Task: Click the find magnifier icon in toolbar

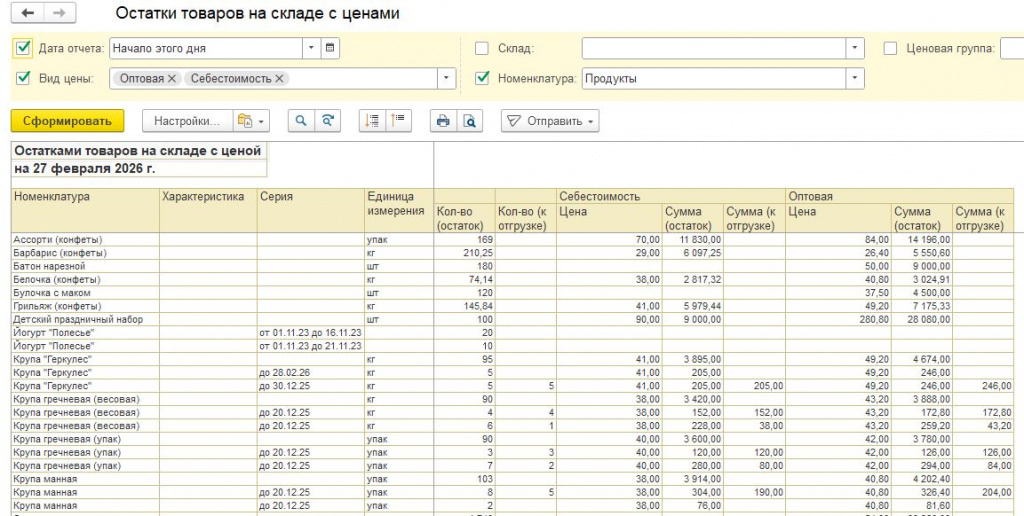Action: point(301,121)
